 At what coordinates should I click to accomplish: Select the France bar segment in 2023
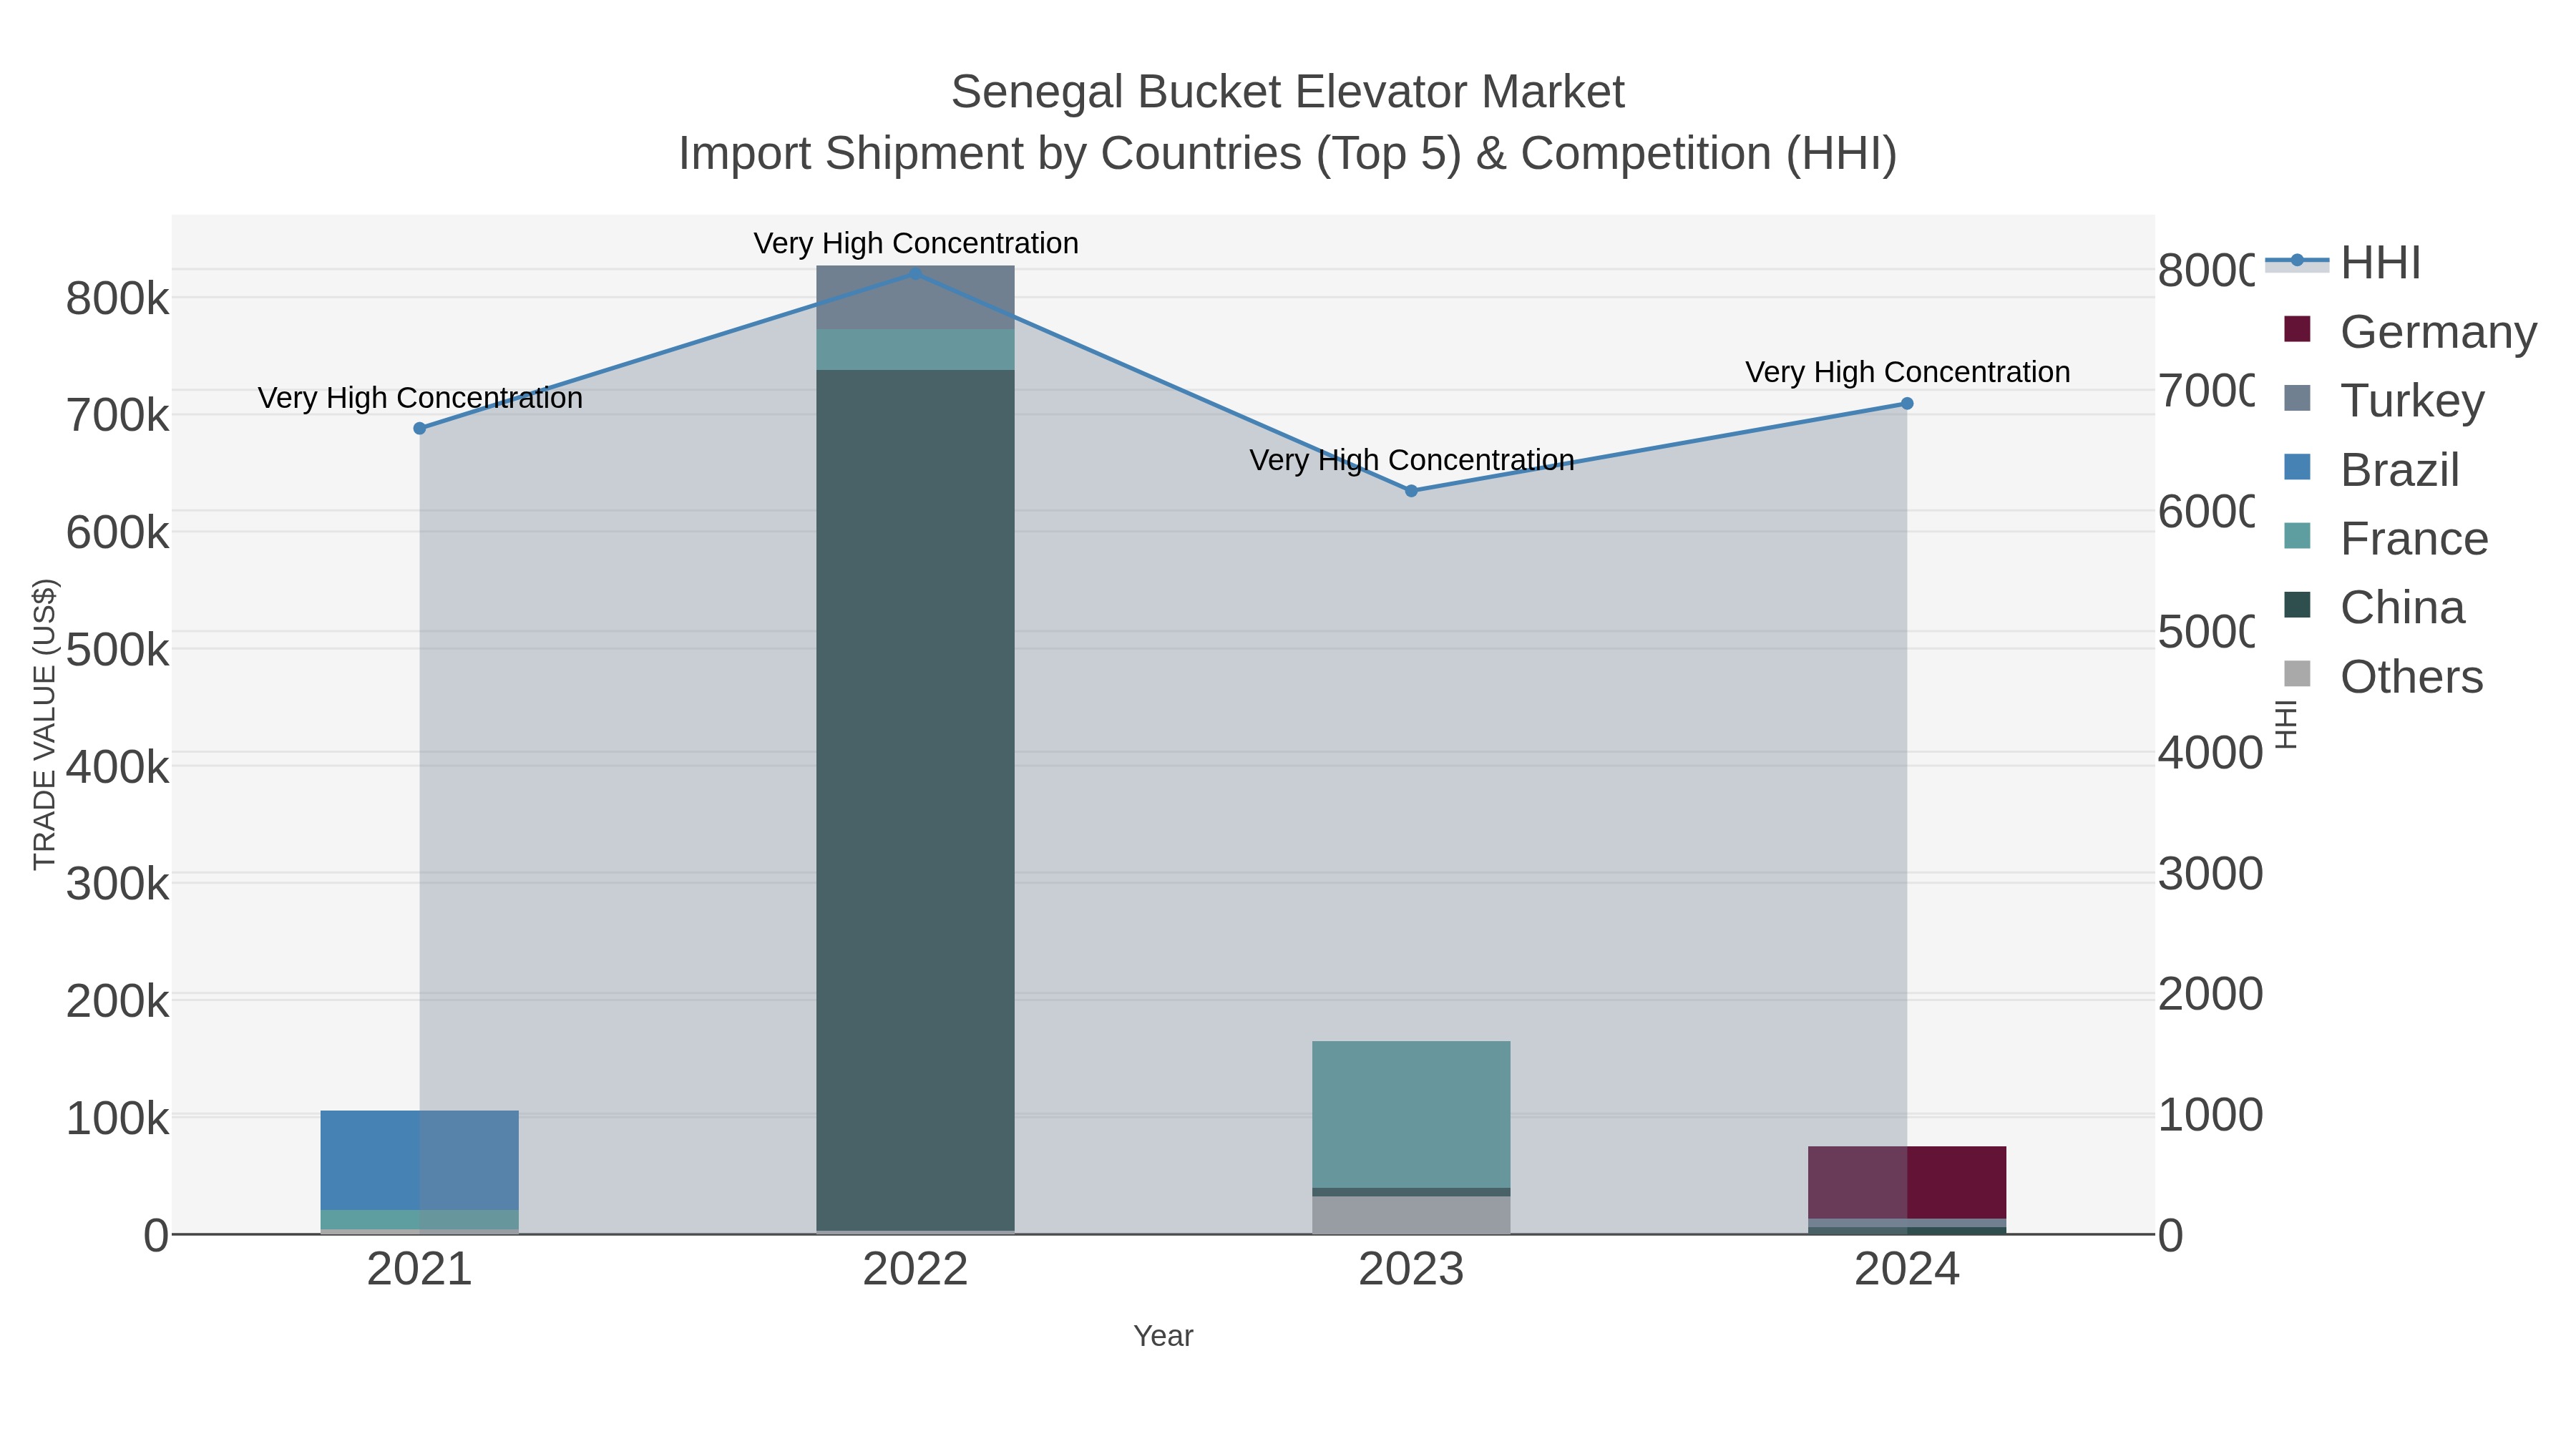coord(1411,1114)
